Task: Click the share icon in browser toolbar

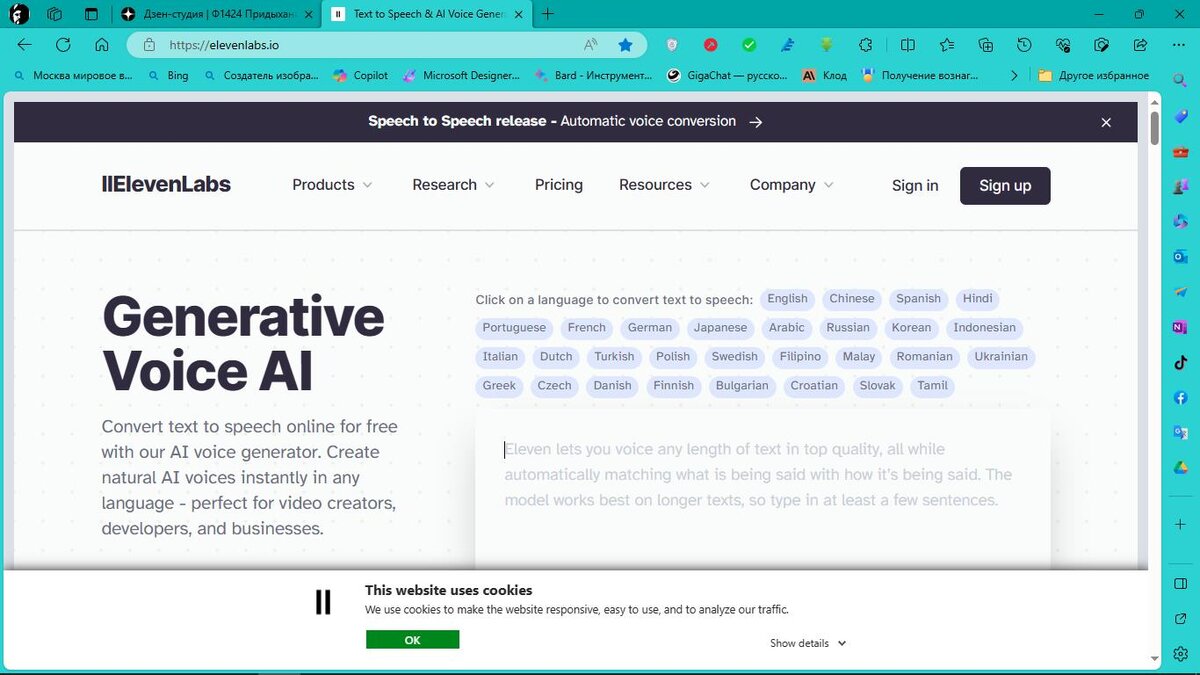Action: (1140, 45)
